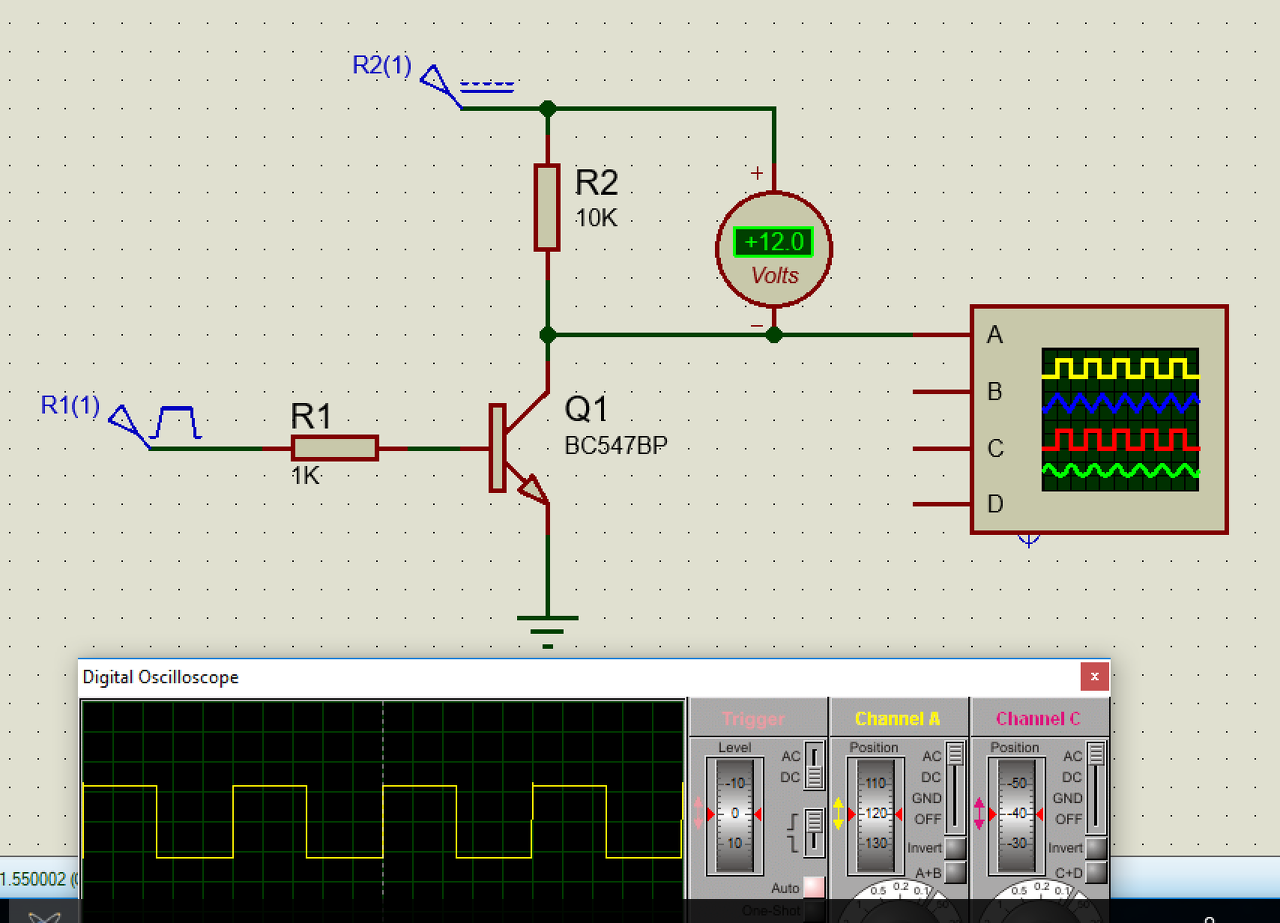Toggle Channel C Invert button
This screenshot has width=1280, height=923.
pos(1097,848)
